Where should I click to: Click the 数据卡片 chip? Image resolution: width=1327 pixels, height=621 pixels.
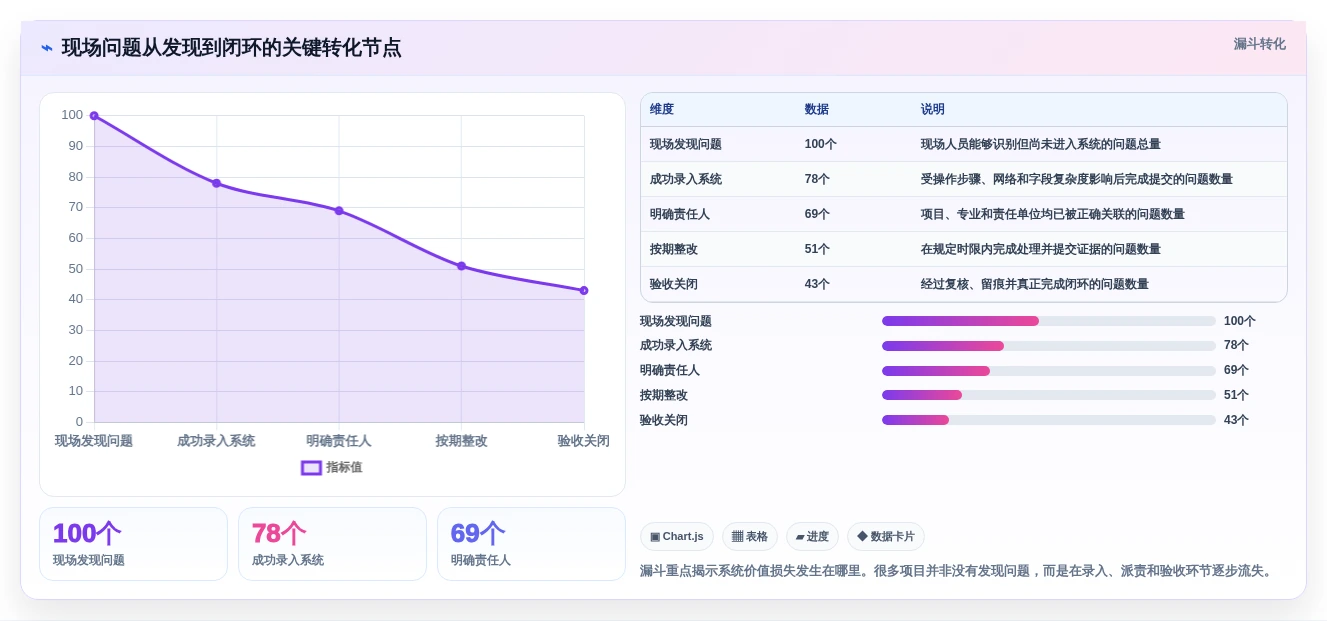coord(886,537)
